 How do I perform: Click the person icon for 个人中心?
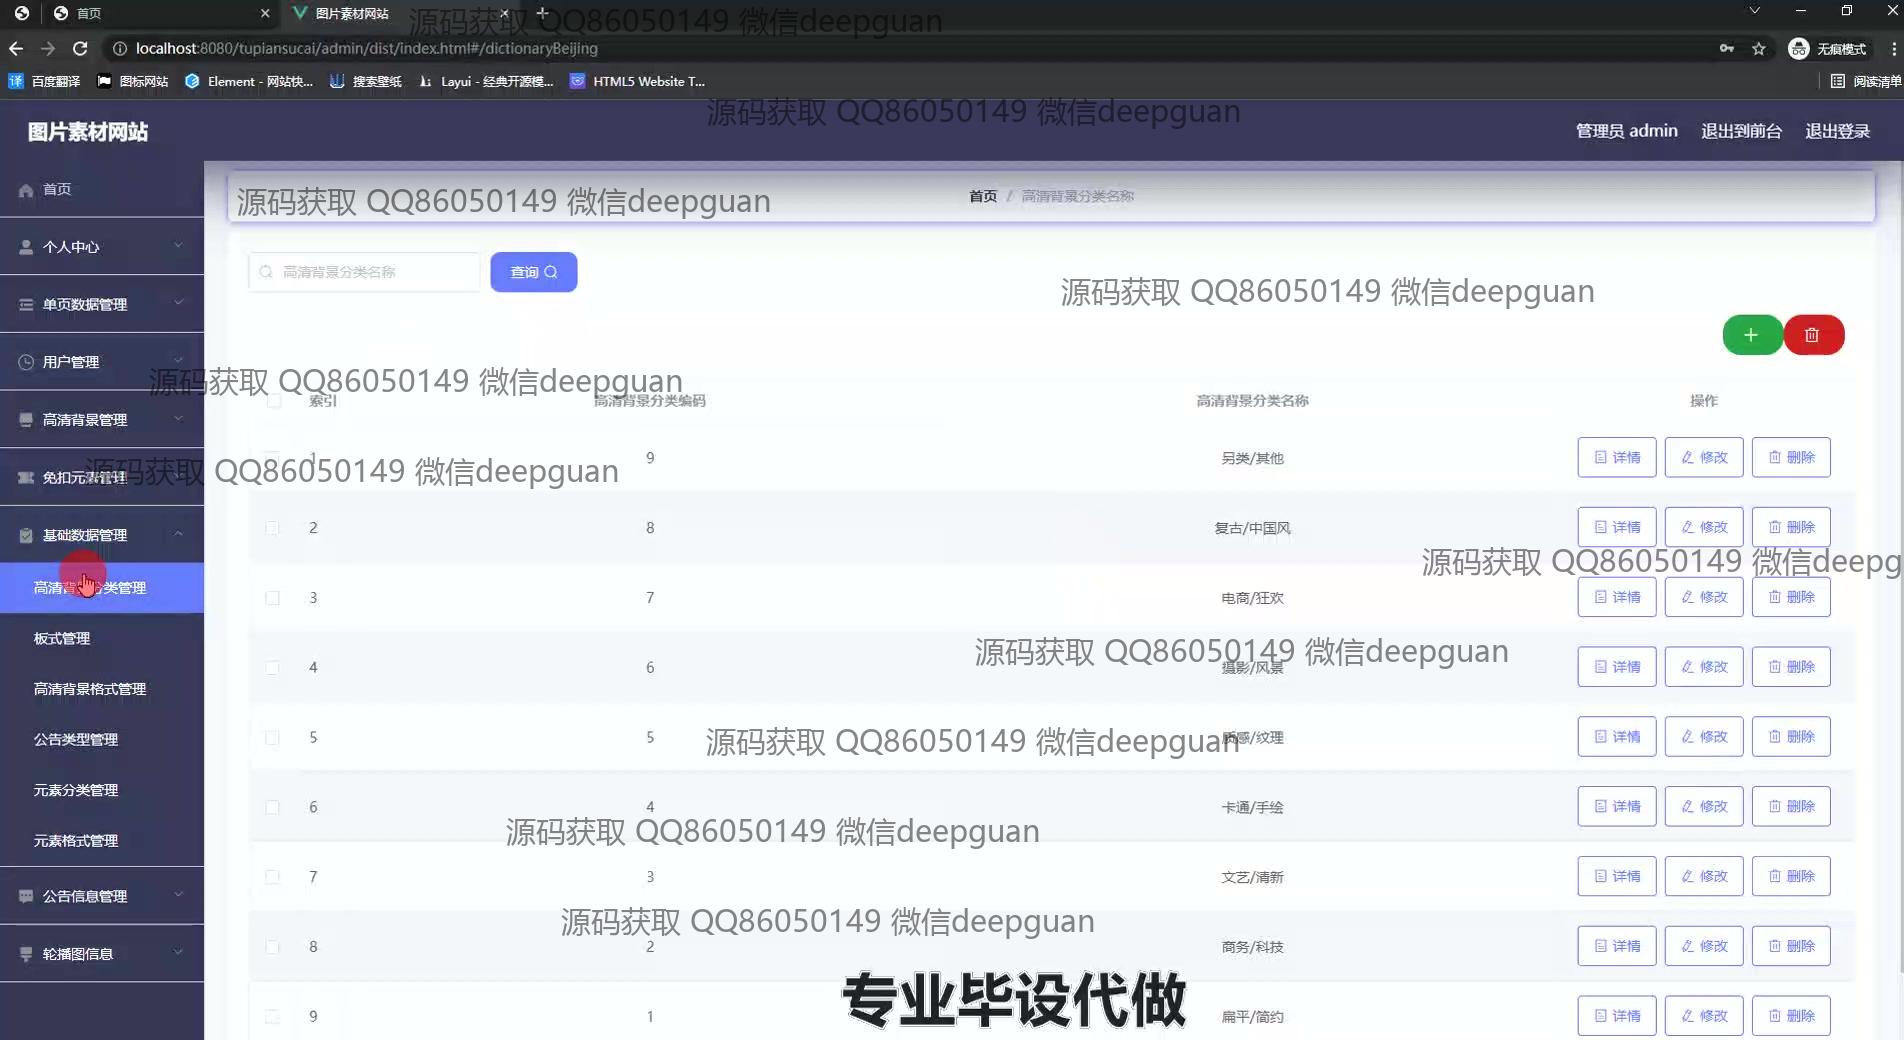[x=26, y=247]
